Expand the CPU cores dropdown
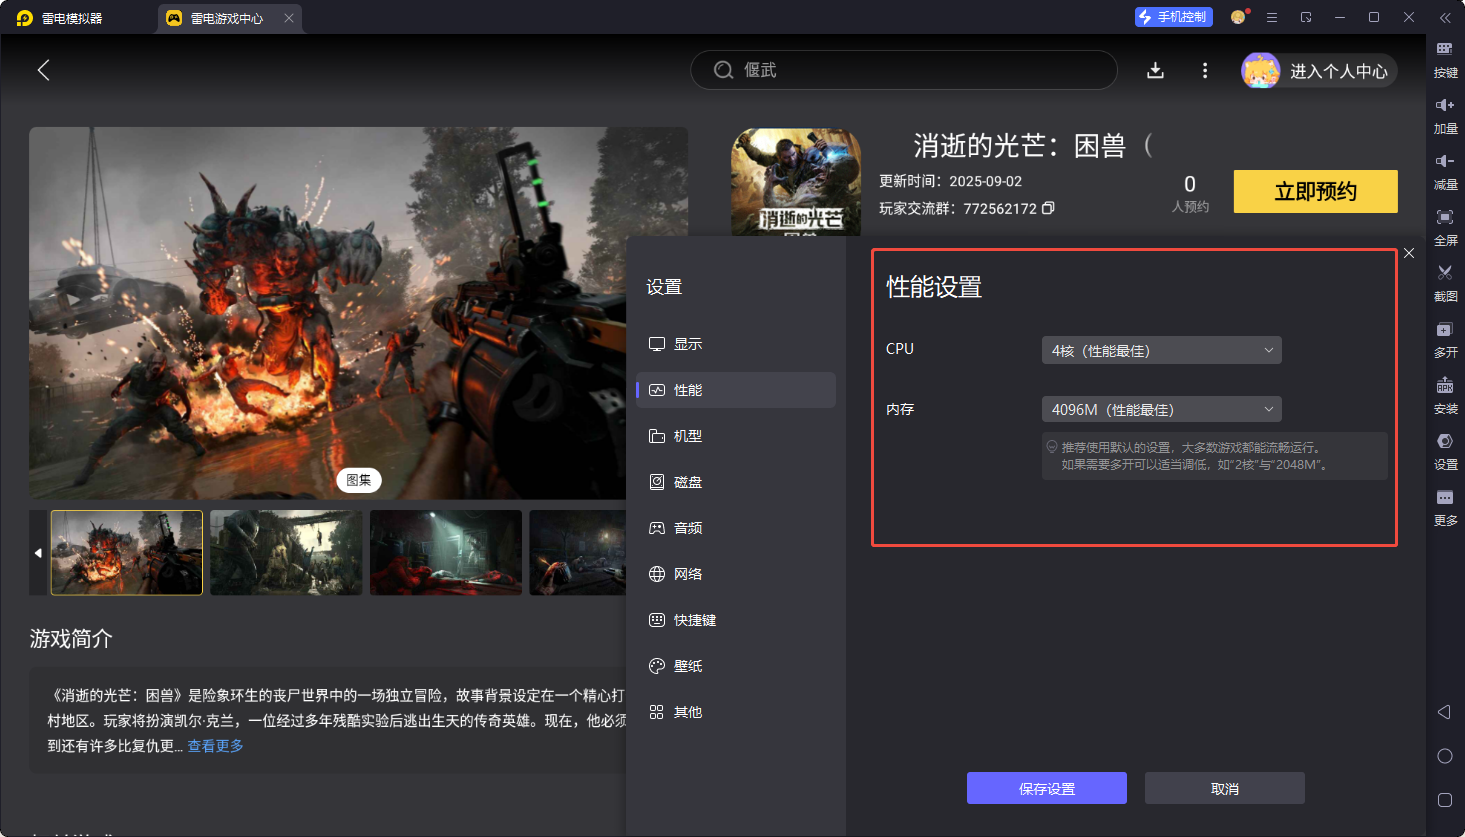The height and width of the screenshot is (837, 1465). coord(1161,350)
